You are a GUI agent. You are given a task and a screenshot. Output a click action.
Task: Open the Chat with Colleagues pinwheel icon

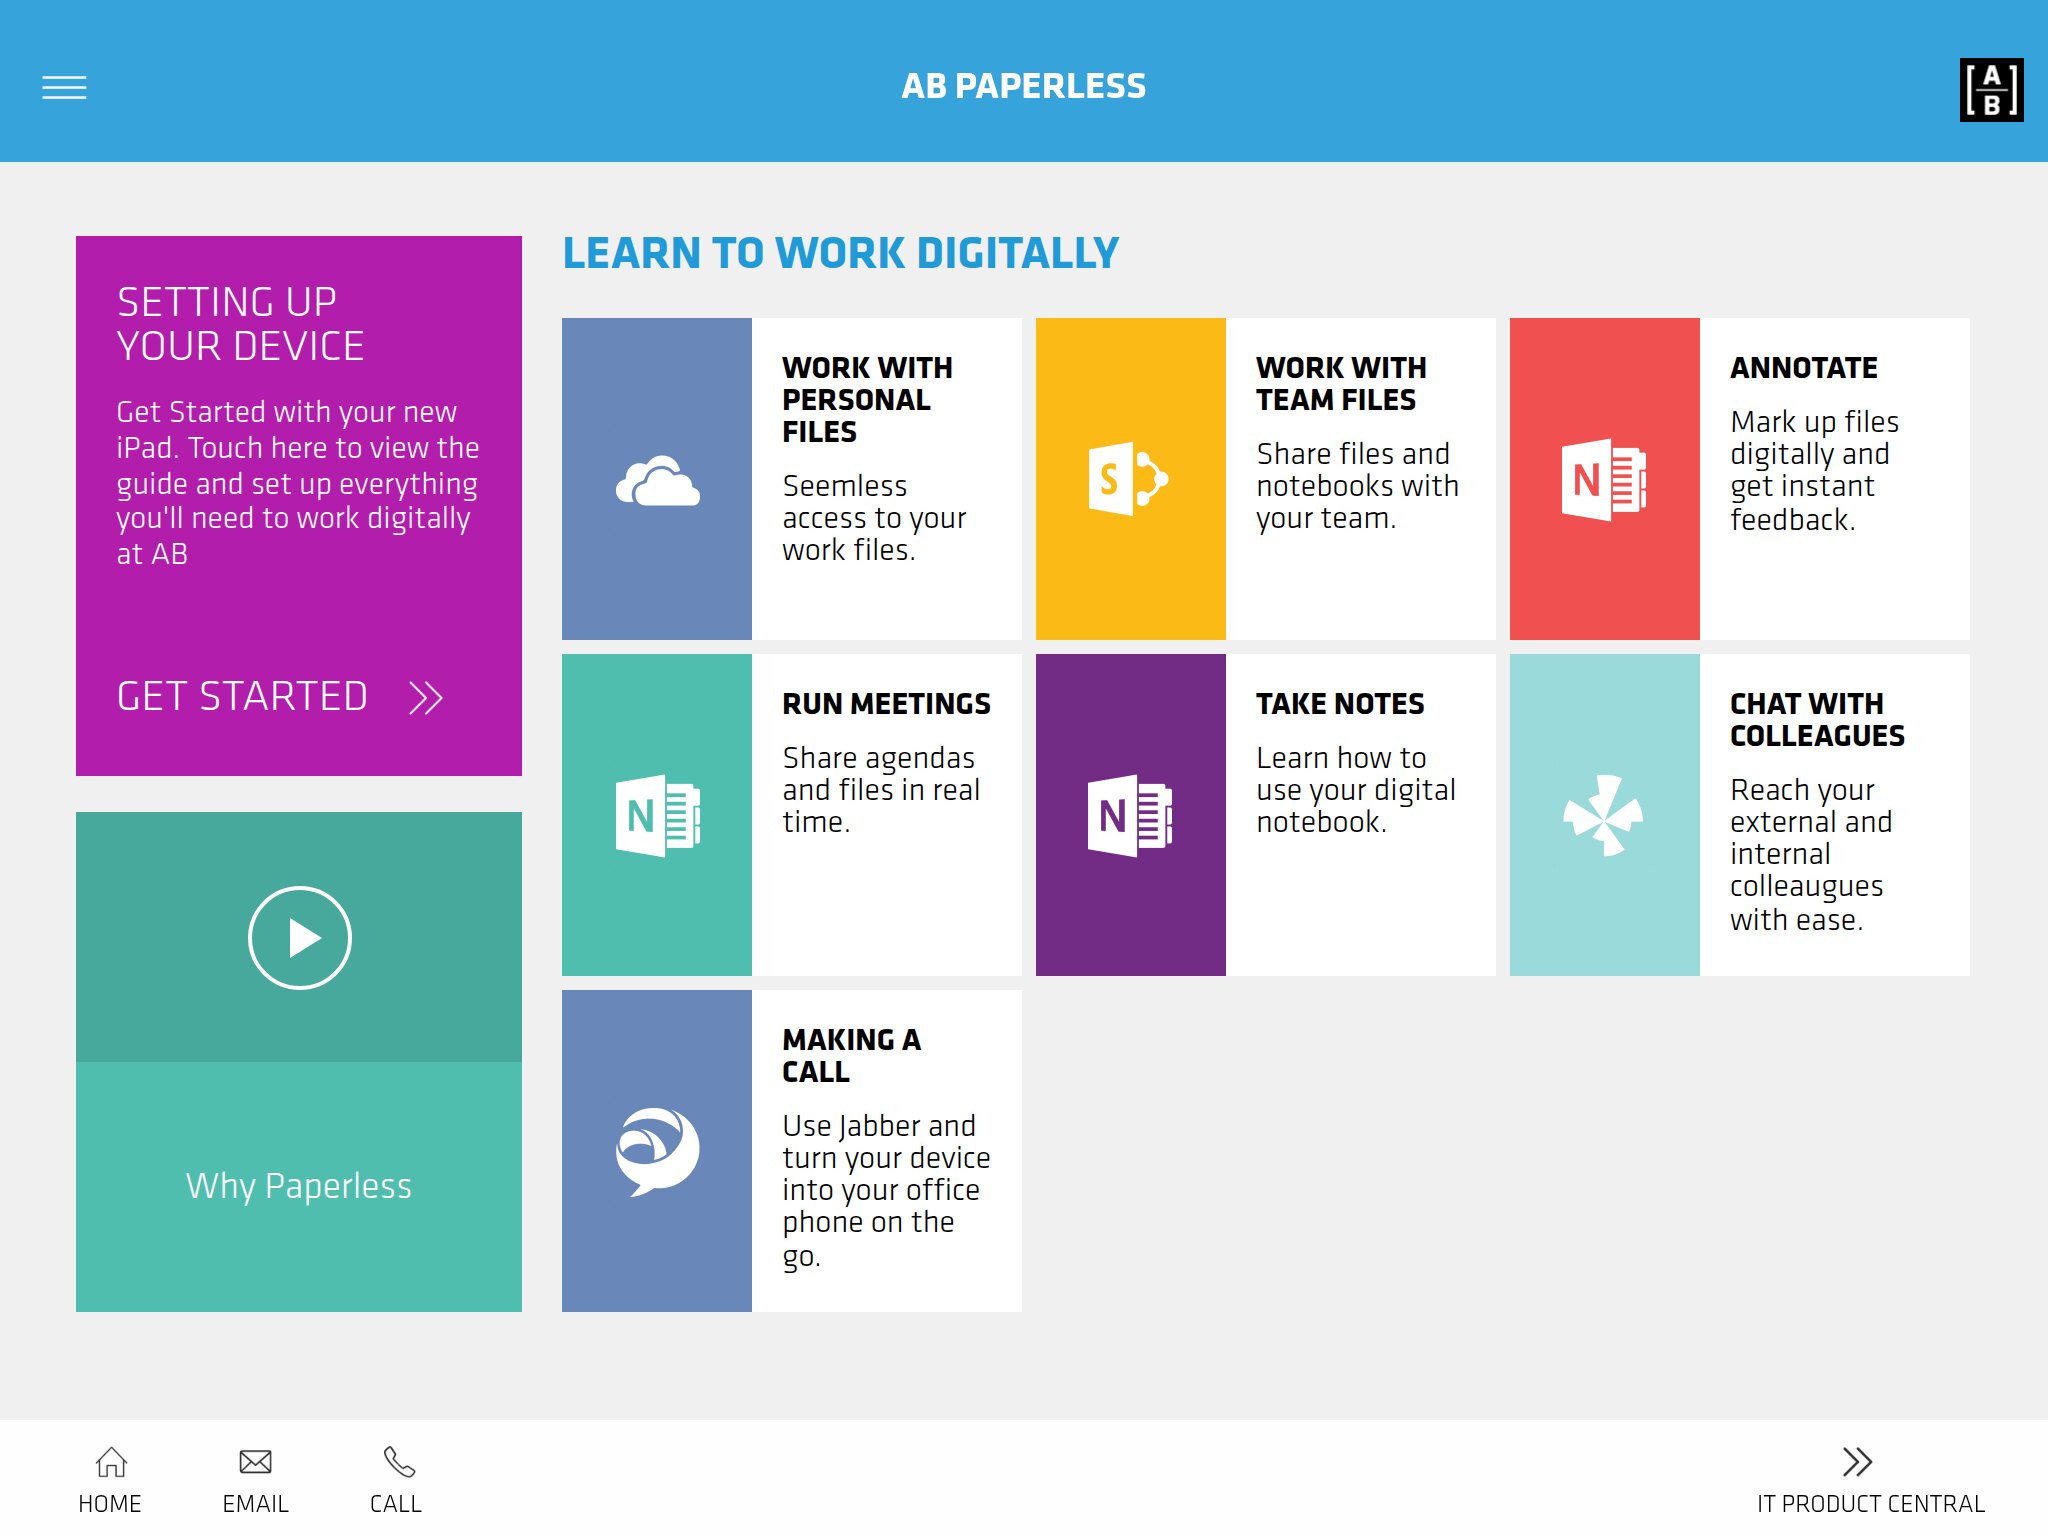[x=1605, y=815]
